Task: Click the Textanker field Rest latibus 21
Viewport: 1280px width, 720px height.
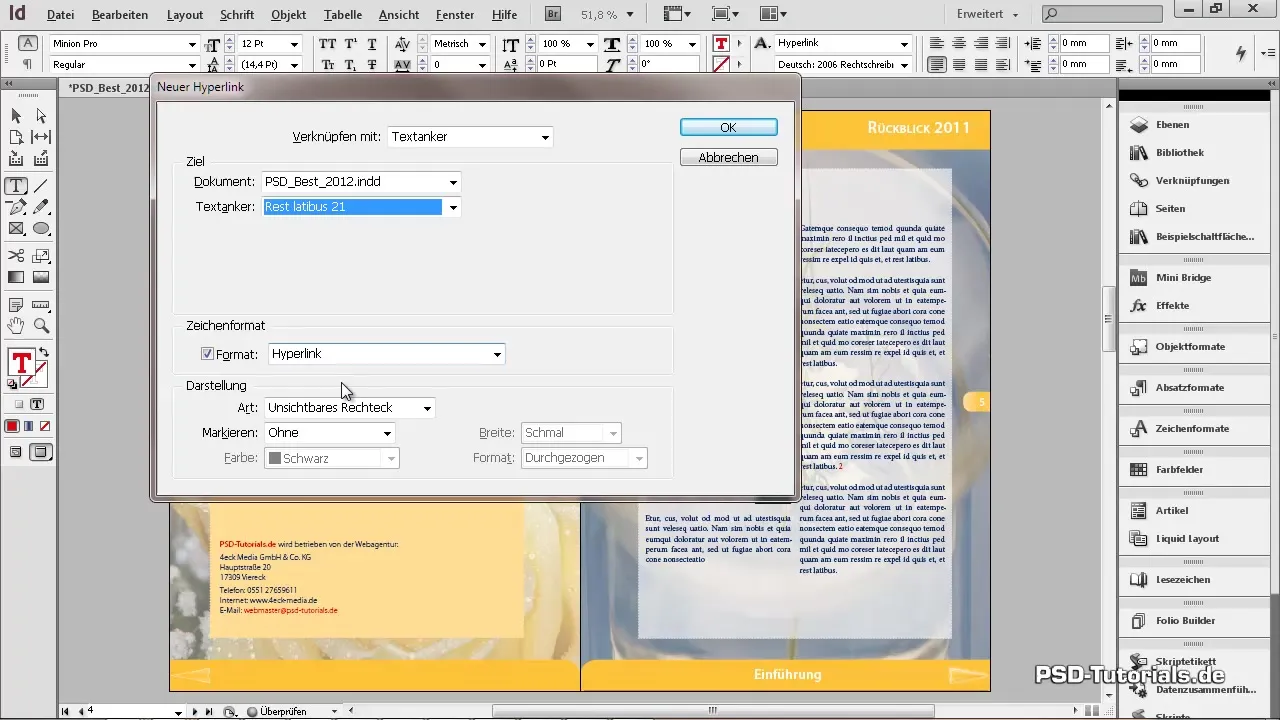Action: coord(352,208)
